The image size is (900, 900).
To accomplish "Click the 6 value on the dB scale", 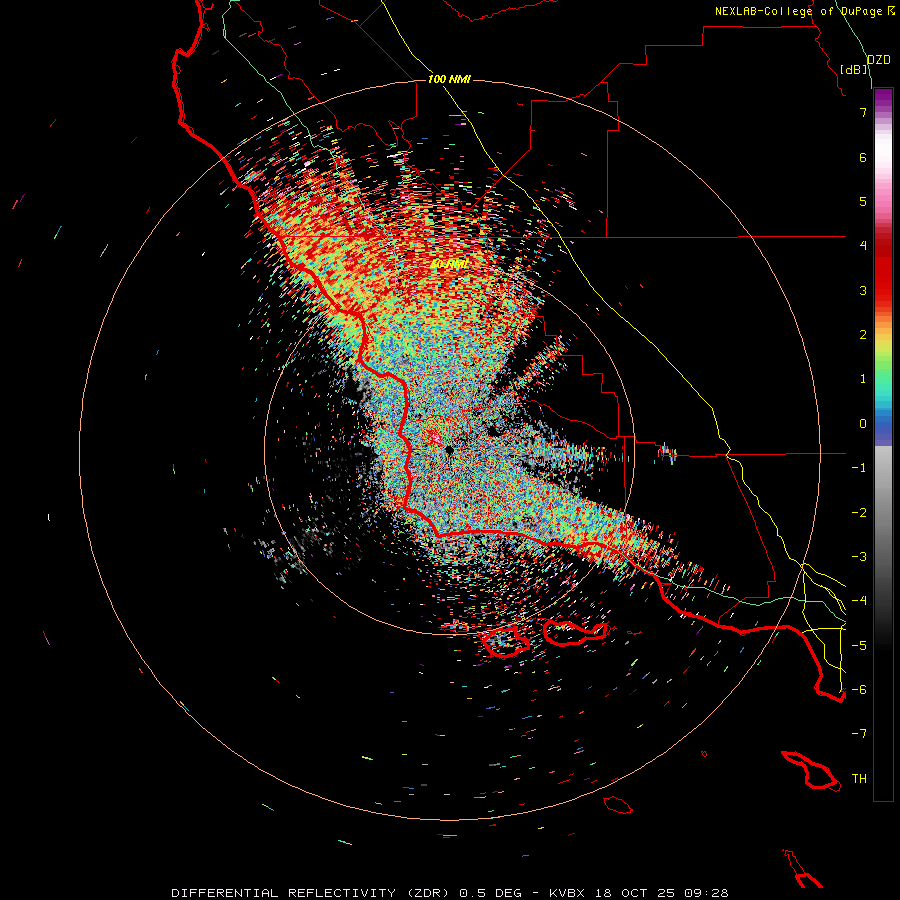I will [863, 157].
